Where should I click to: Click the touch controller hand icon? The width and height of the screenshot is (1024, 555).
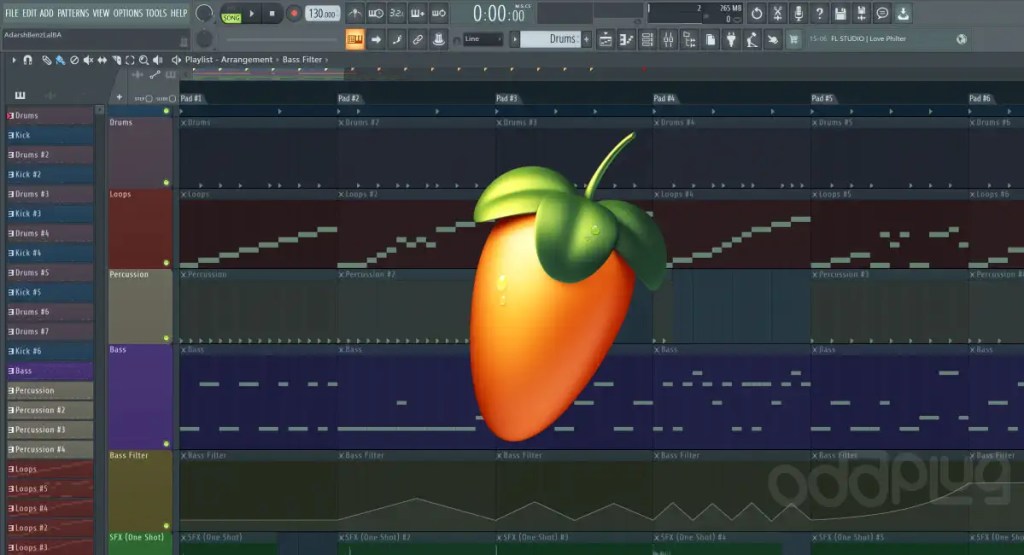point(773,40)
